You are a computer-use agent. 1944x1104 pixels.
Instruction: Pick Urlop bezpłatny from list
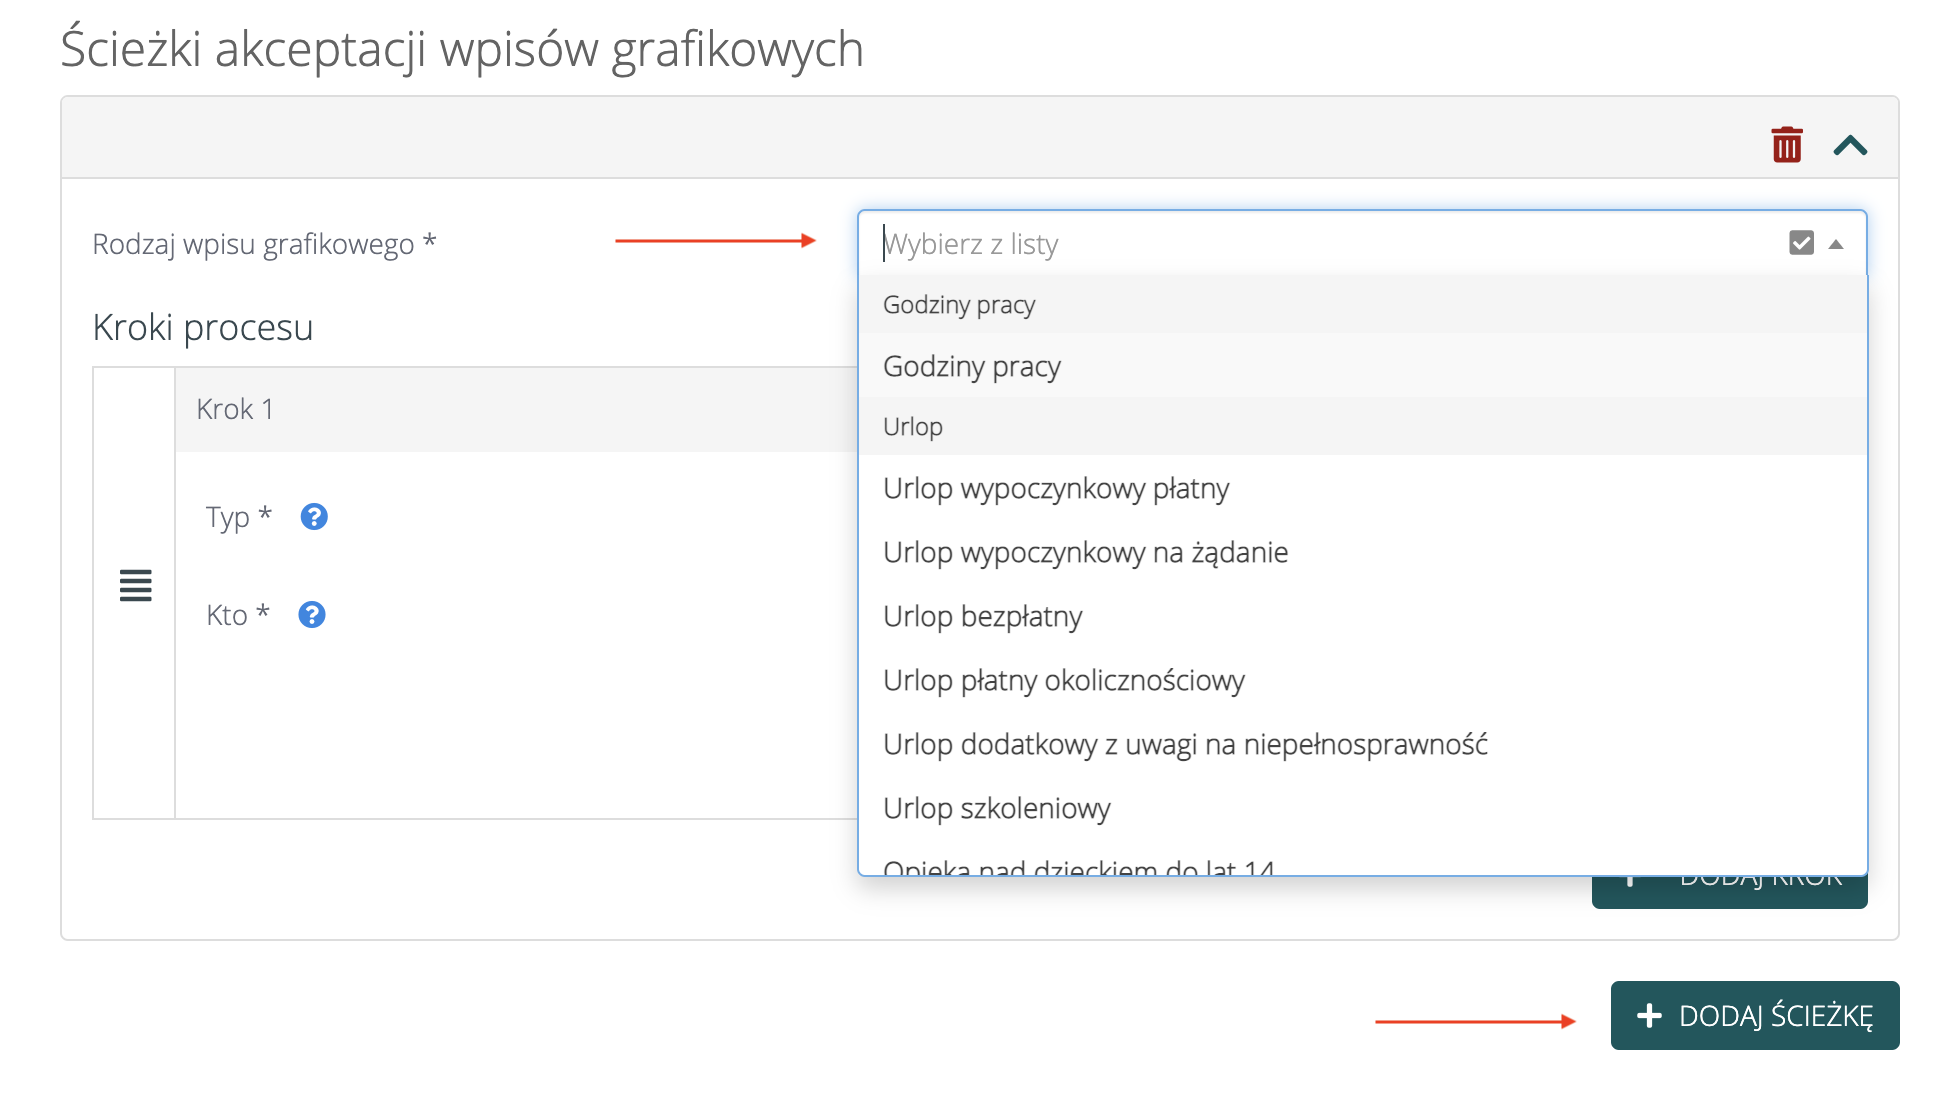point(982,617)
